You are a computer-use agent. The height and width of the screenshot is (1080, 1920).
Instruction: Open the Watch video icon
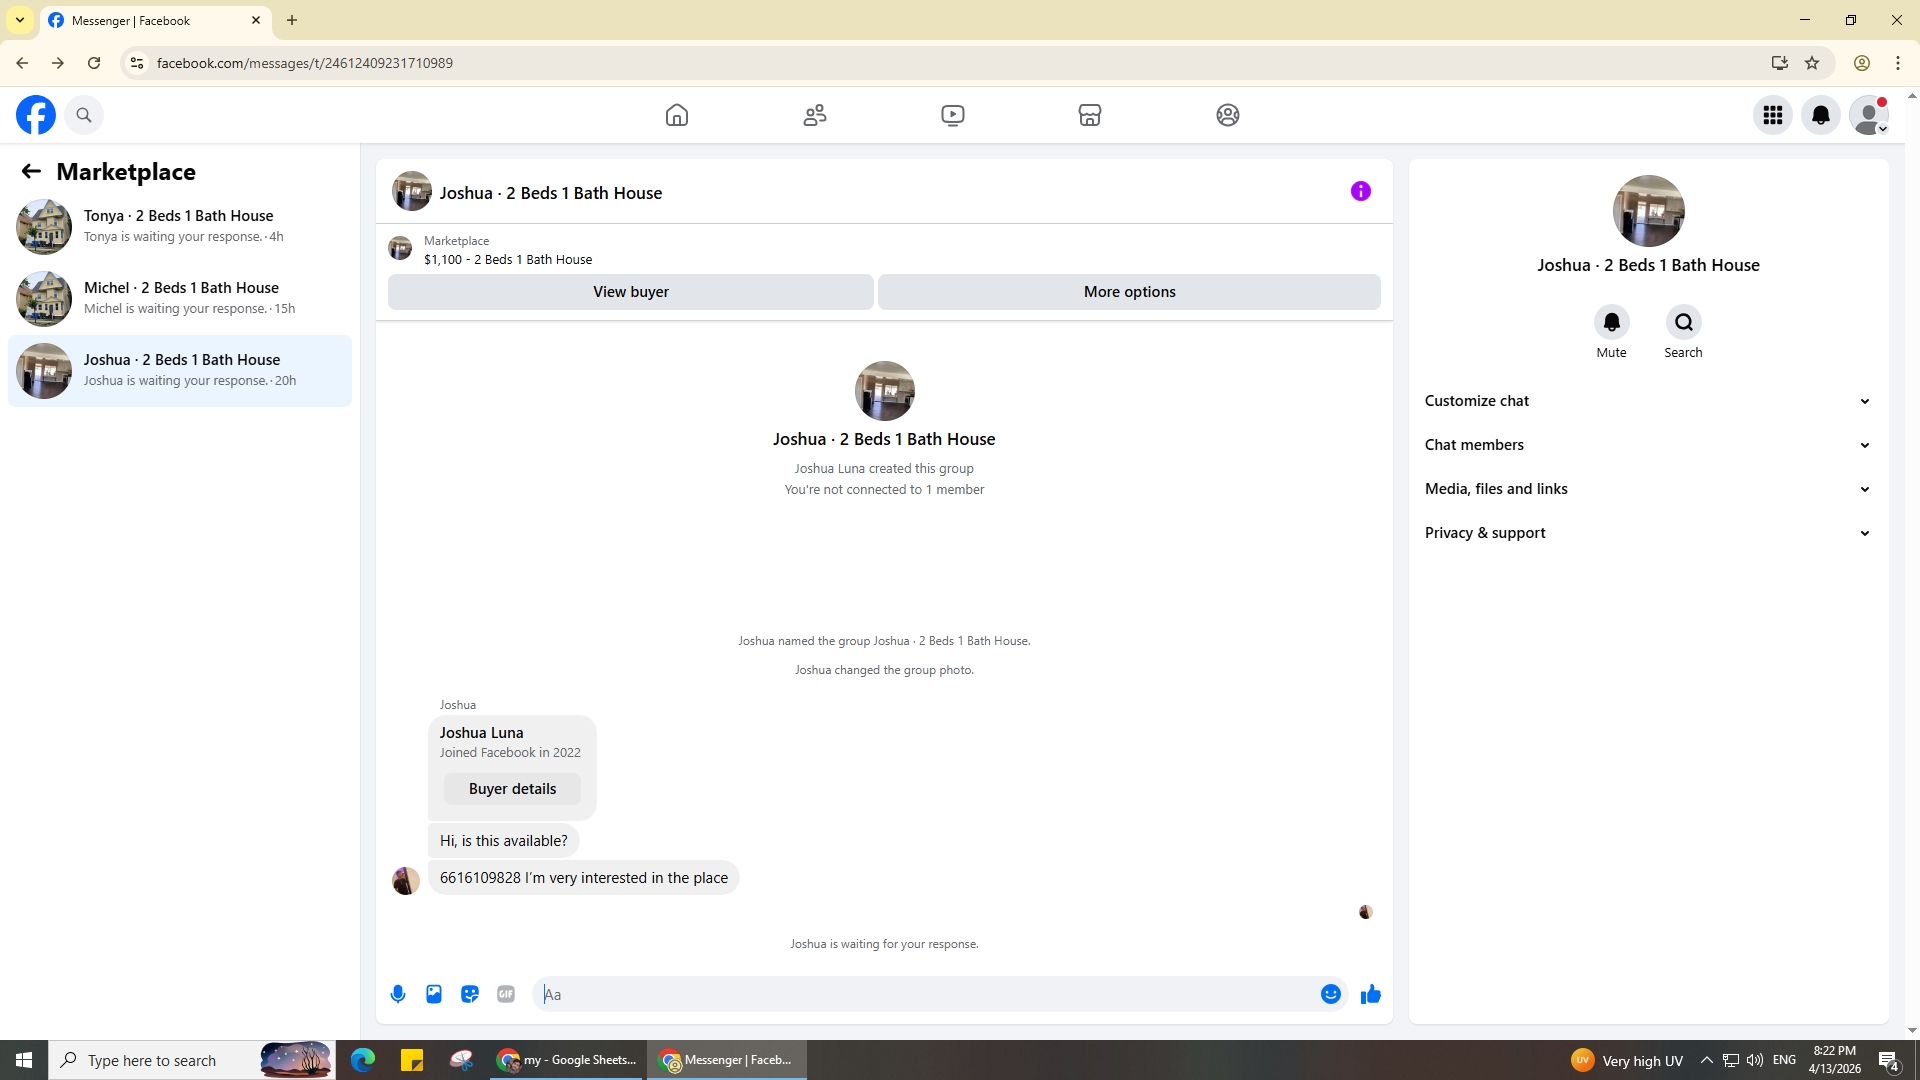(953, 115)
